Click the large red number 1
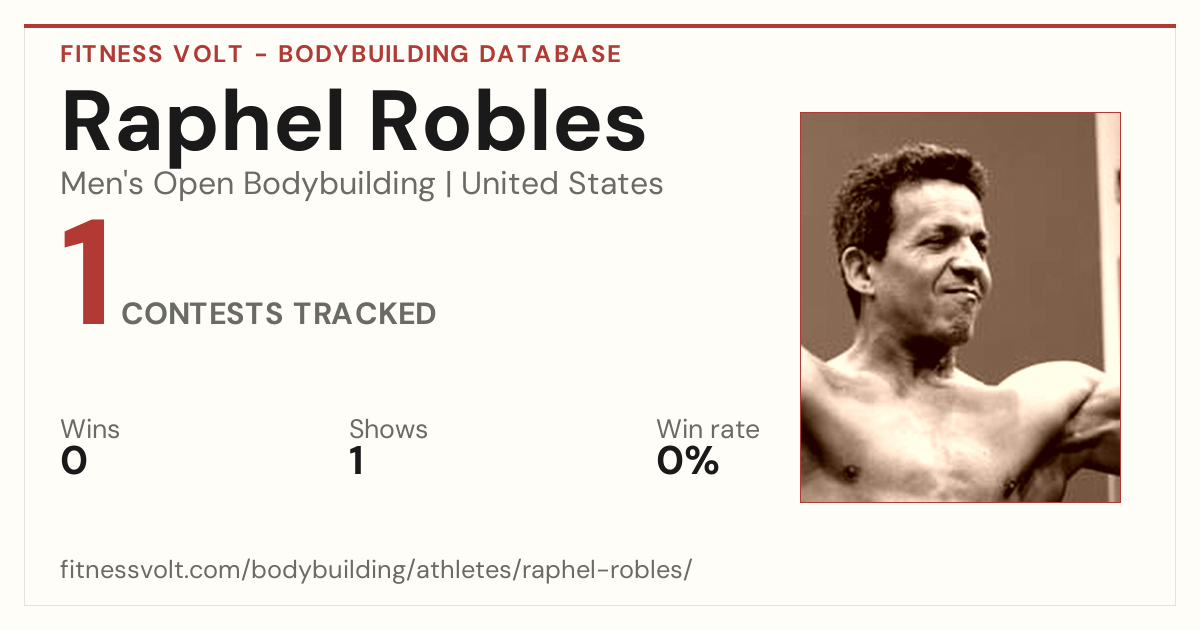The image size is (1200, 630). 85,274
